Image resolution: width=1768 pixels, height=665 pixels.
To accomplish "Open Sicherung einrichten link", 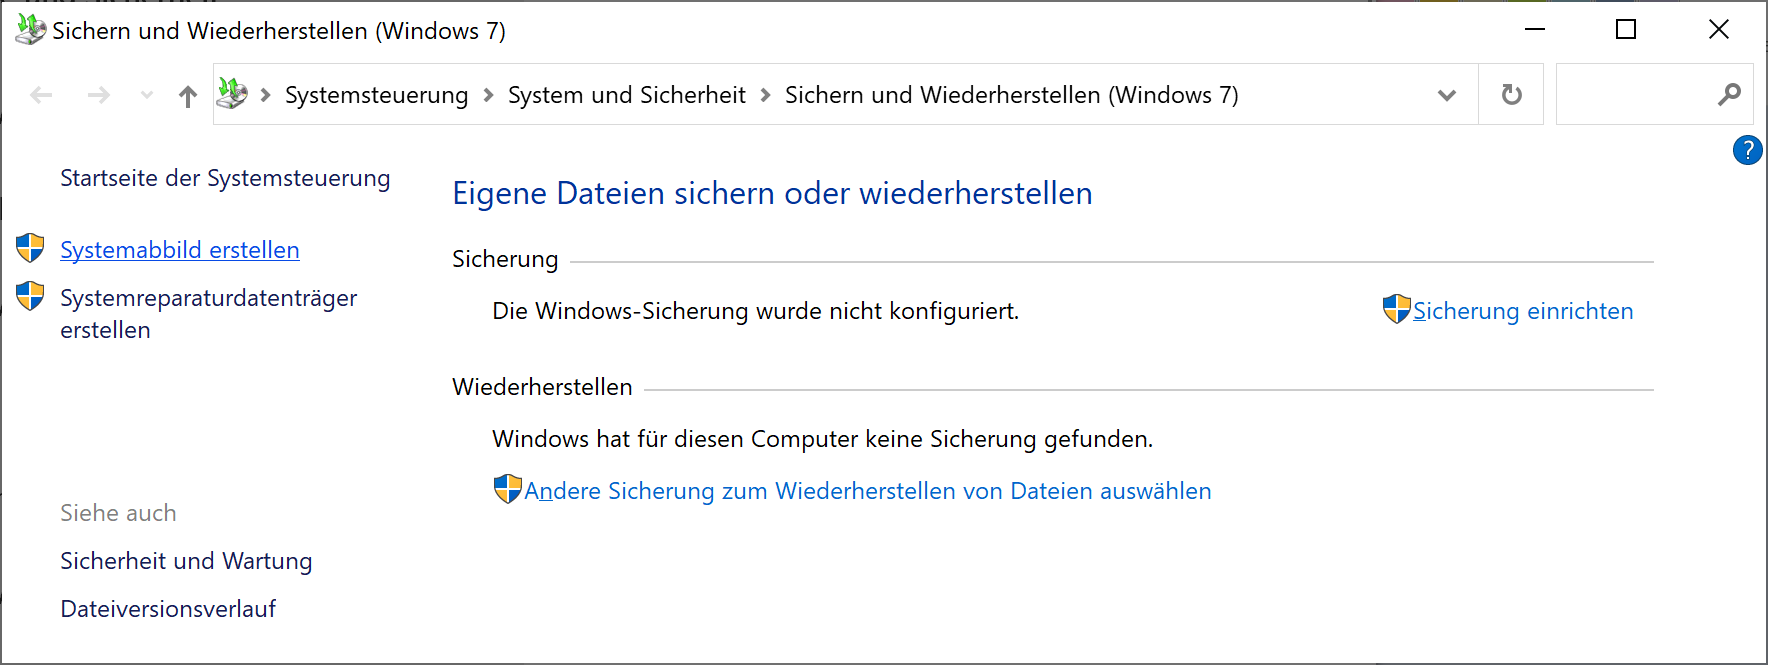I will (1523, 311).
